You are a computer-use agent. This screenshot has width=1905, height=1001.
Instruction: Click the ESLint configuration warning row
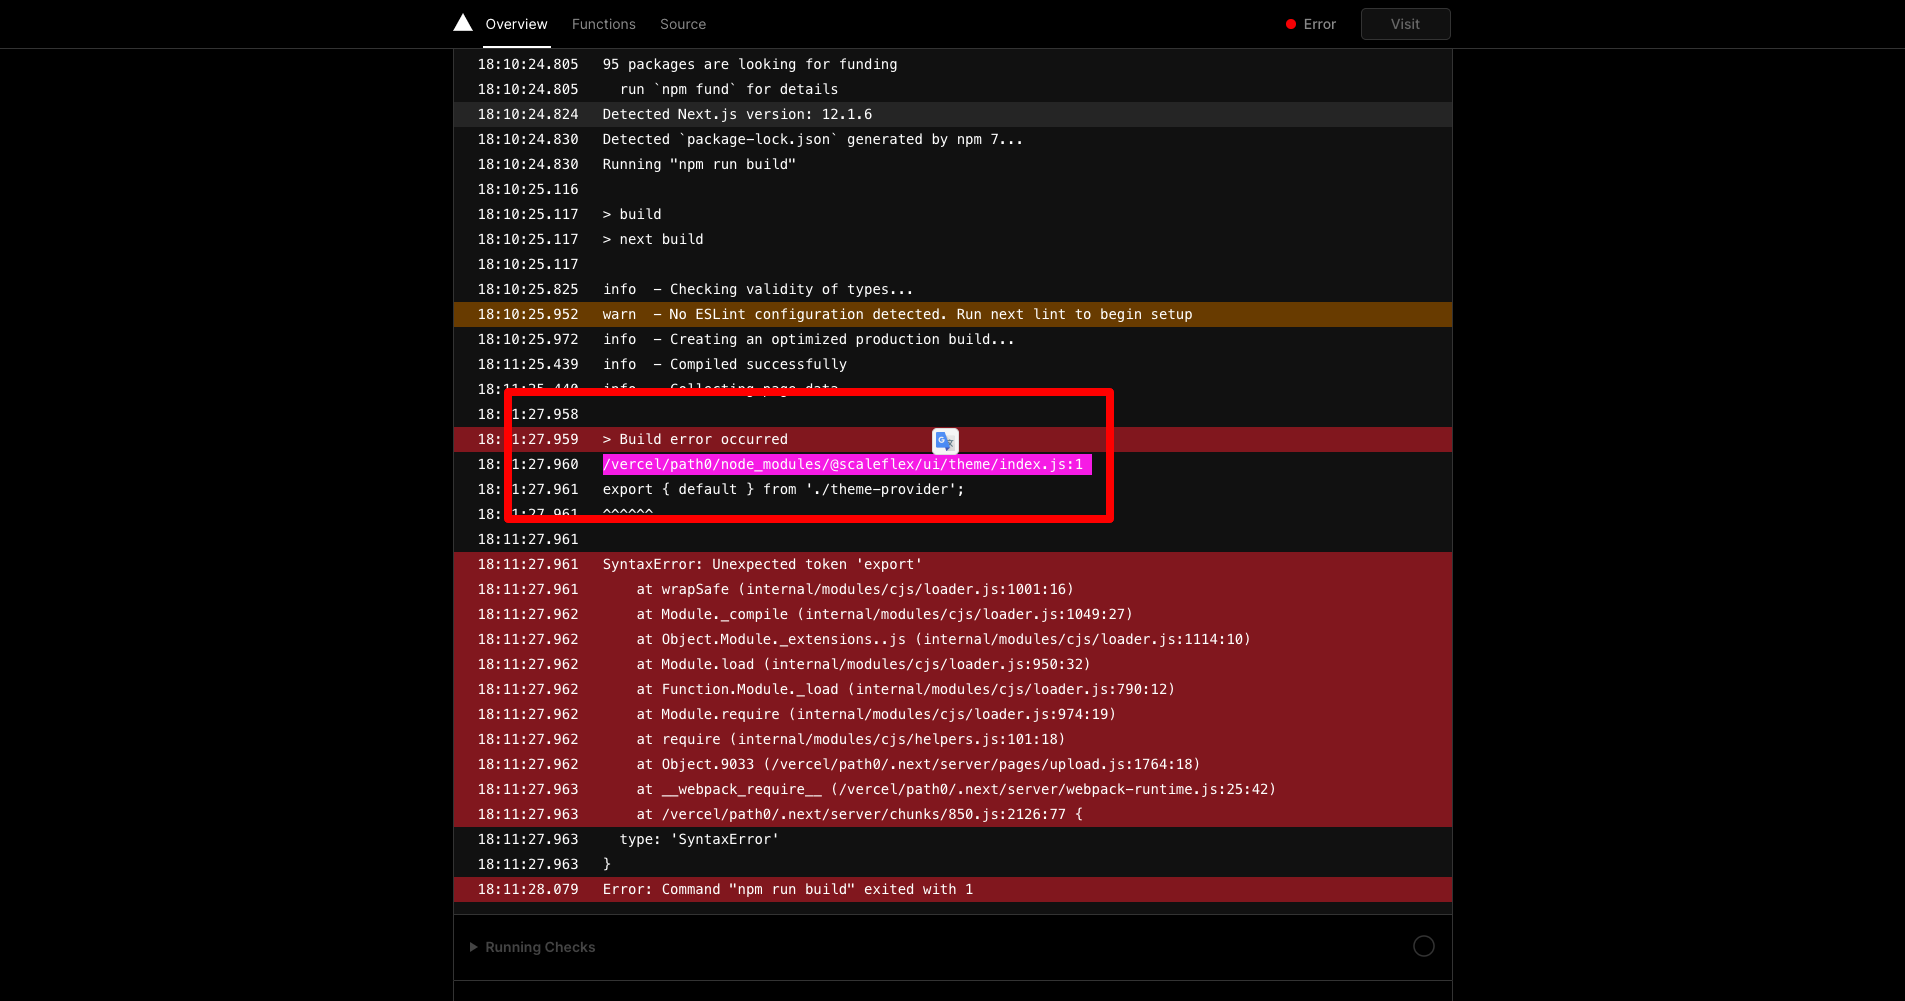(x=896, y=314)
